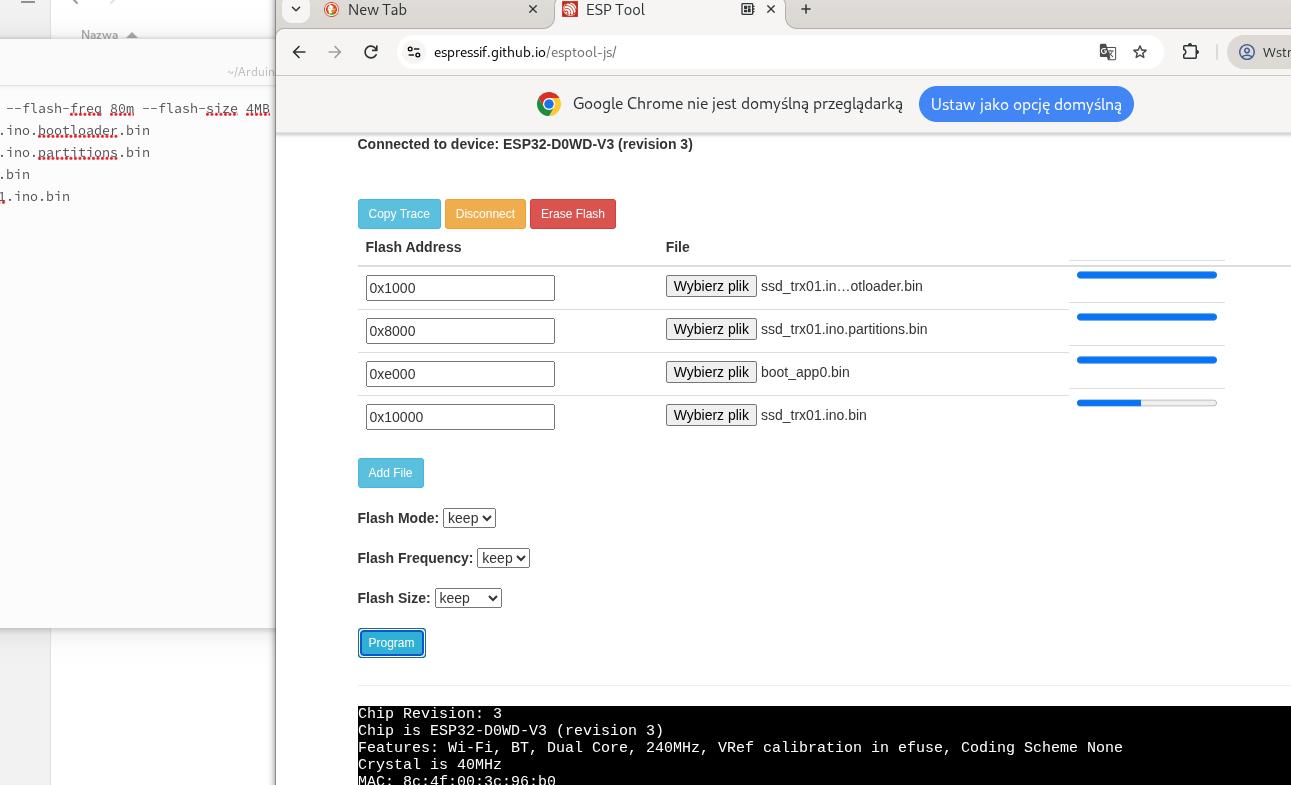Open site information icon in address bar
The width and height of the screenshot is (1291, 785).
[414, 52]
